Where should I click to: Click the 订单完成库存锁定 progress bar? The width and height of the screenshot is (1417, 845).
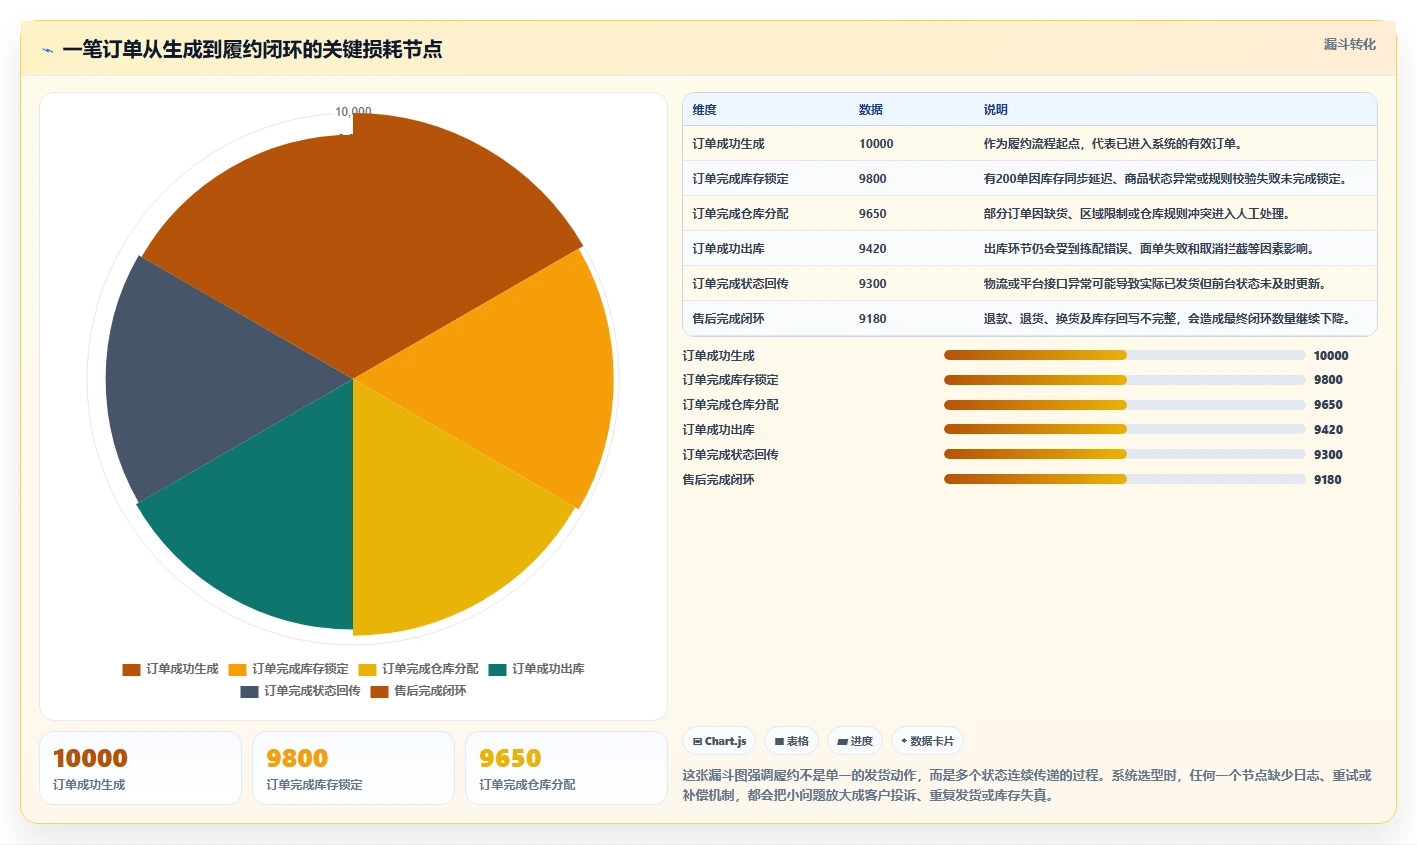pos(1125,380)
